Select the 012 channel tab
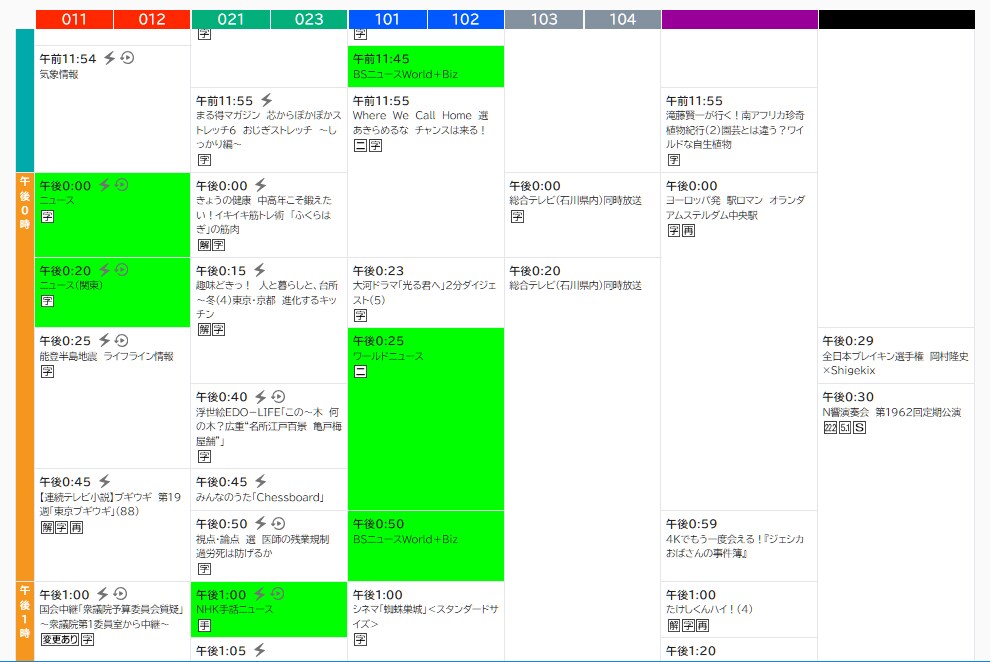Viewport: 990px width, 662px height. pyautogui.click(x=152, y=20)
